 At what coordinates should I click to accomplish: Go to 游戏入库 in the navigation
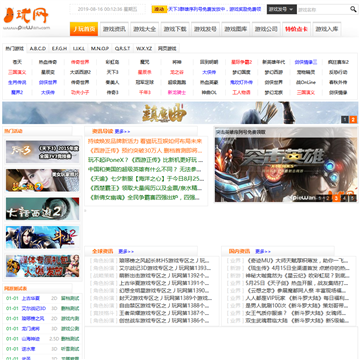(x=327, y=29)
